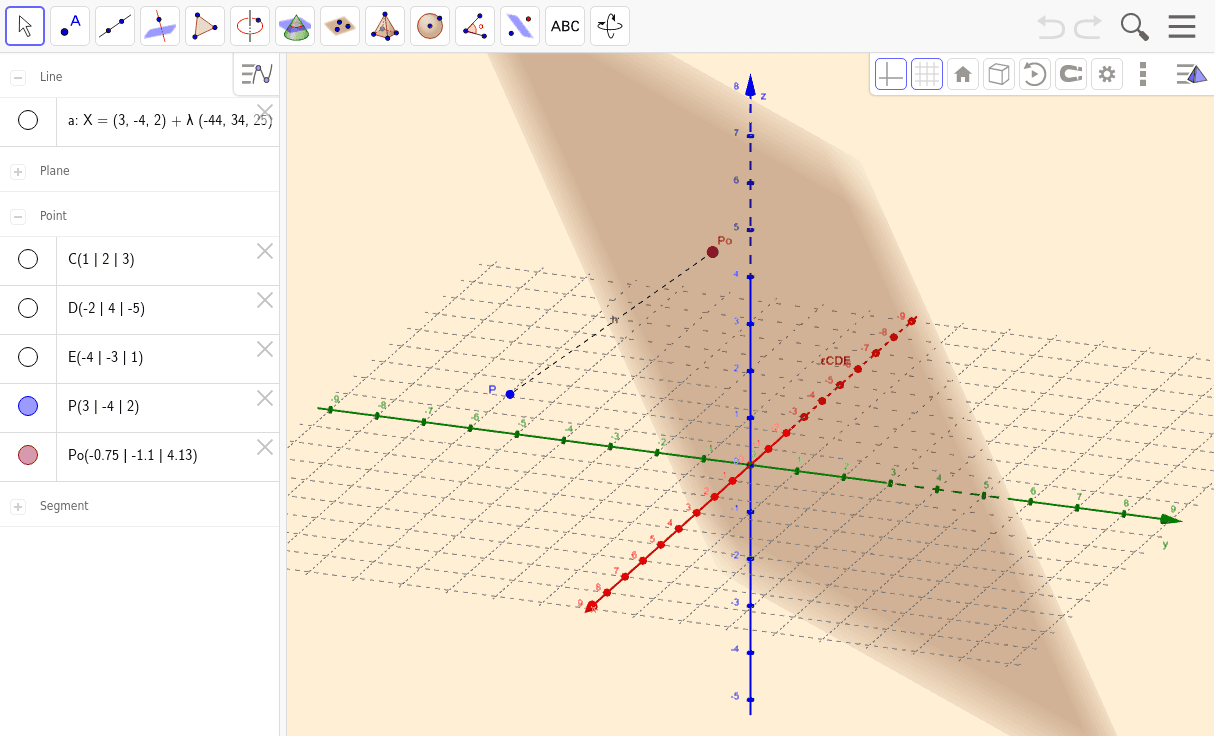Expand the Segment group

coord(18,507)
